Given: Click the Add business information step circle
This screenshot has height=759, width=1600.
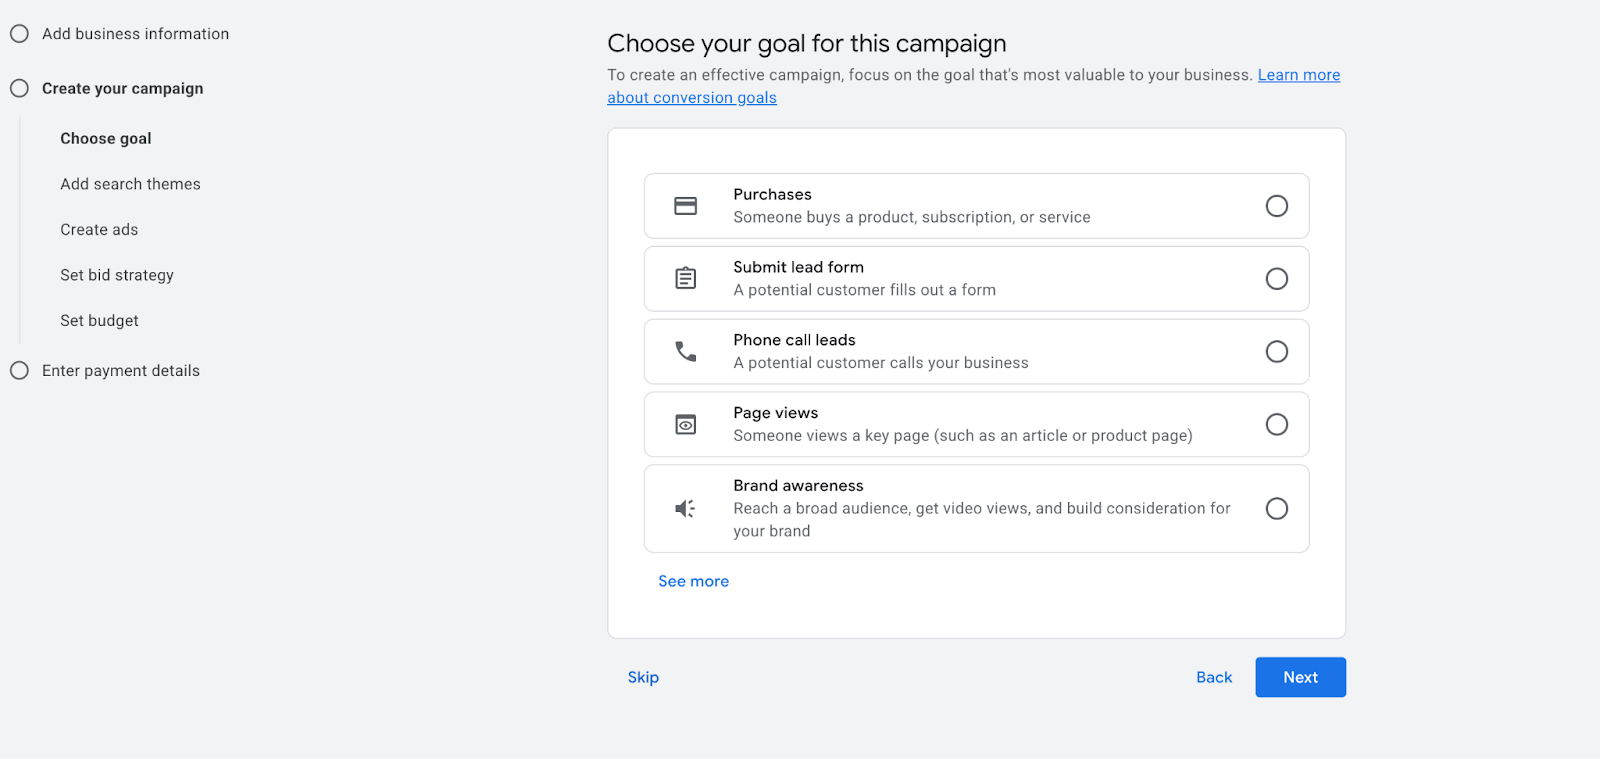Looking at the screenshot, I should point(19,33).
